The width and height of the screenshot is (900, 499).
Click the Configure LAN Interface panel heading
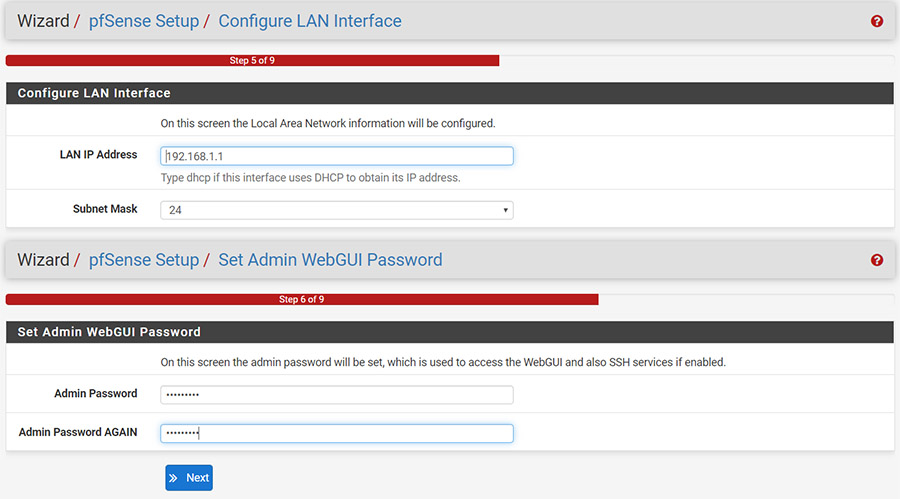(x=449, y=93)
